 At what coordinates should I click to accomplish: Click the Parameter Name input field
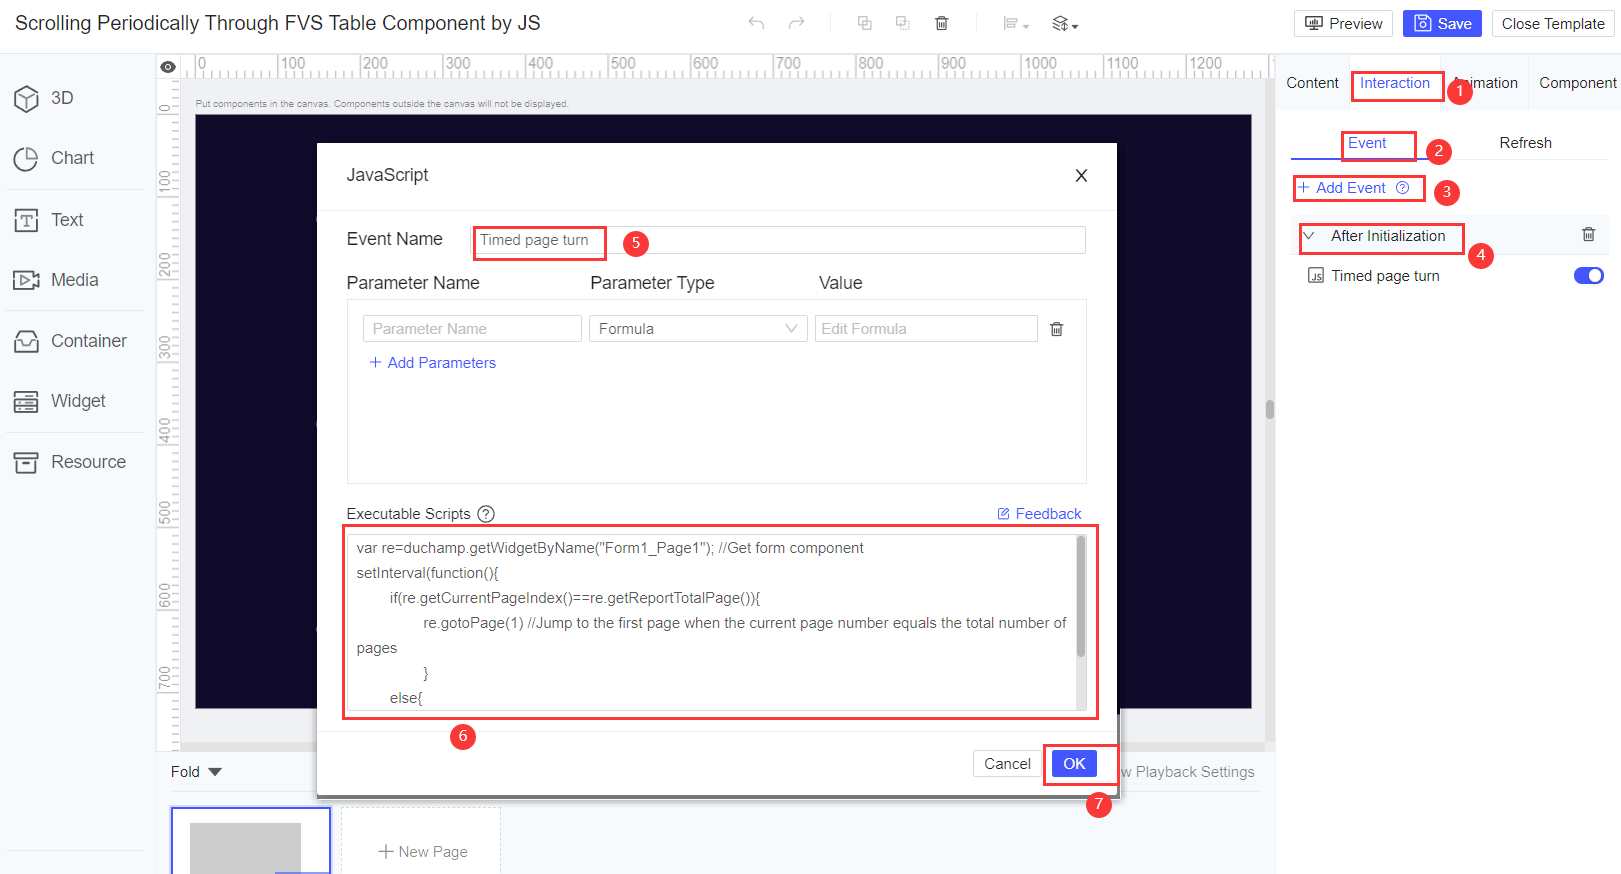click(472, 329)
